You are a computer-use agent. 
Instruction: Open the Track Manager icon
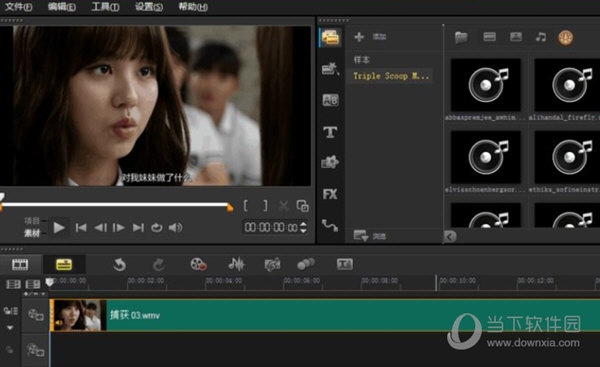tap(33, 284)
